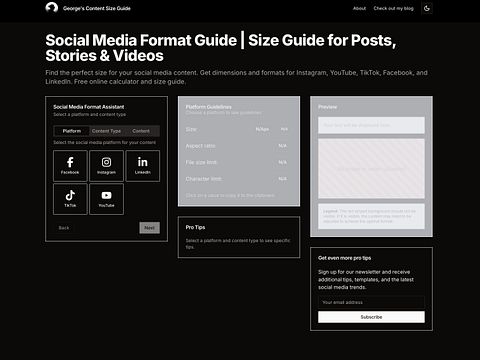Select the TikTok platform tile
The width and height of the screenshot is (480, 360).
coord(70,199)
